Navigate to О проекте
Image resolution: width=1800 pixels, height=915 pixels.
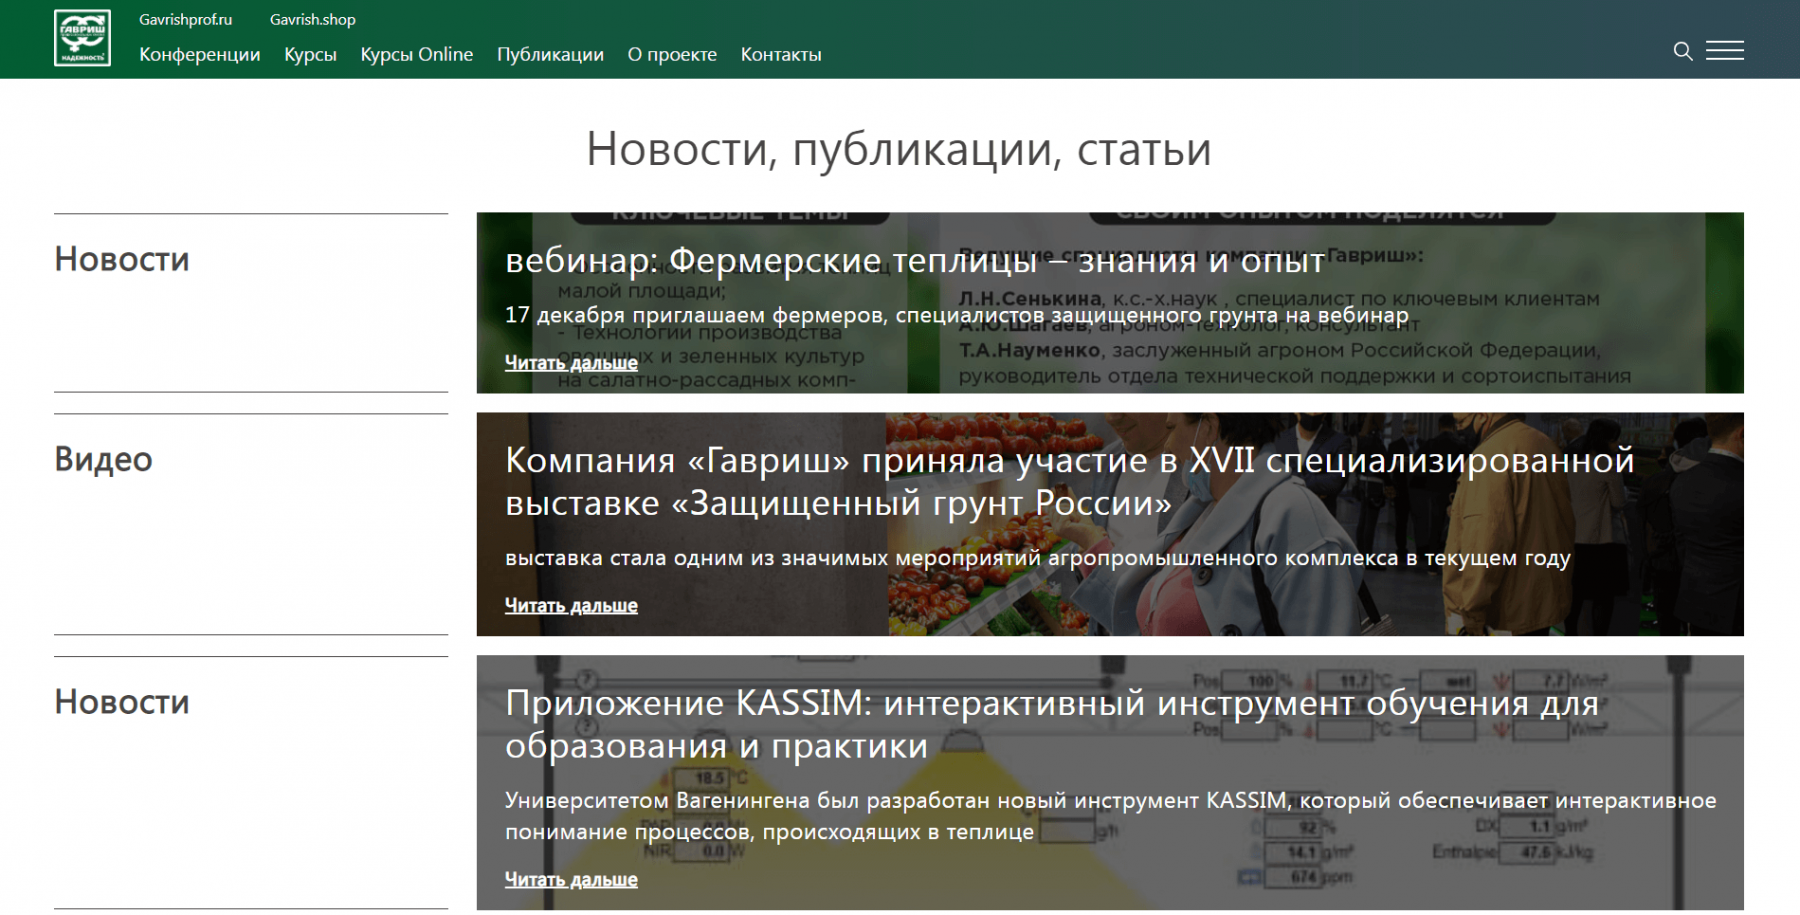672,55
